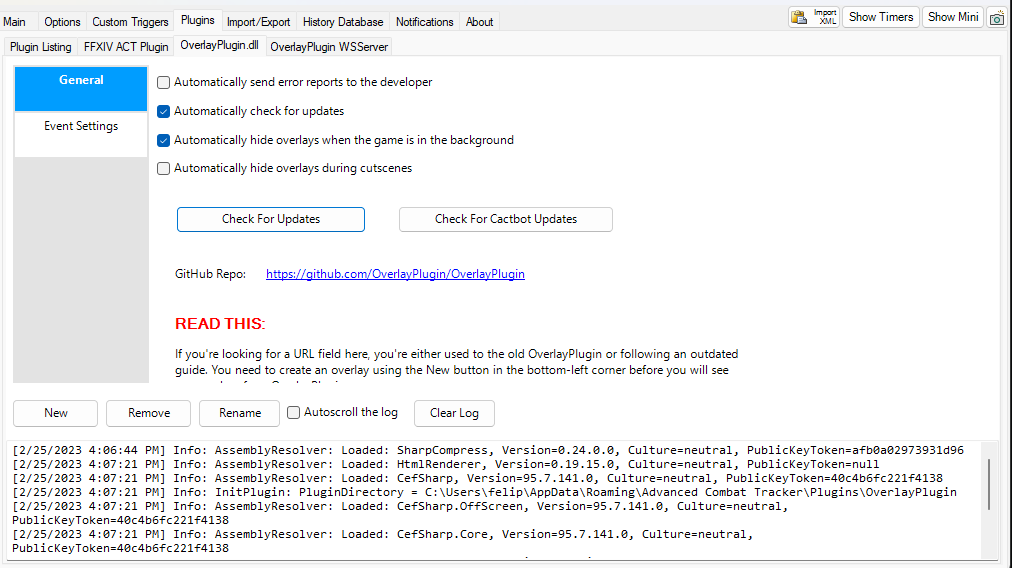Enable hiding overlays during cutscenes

coord(164,169)
